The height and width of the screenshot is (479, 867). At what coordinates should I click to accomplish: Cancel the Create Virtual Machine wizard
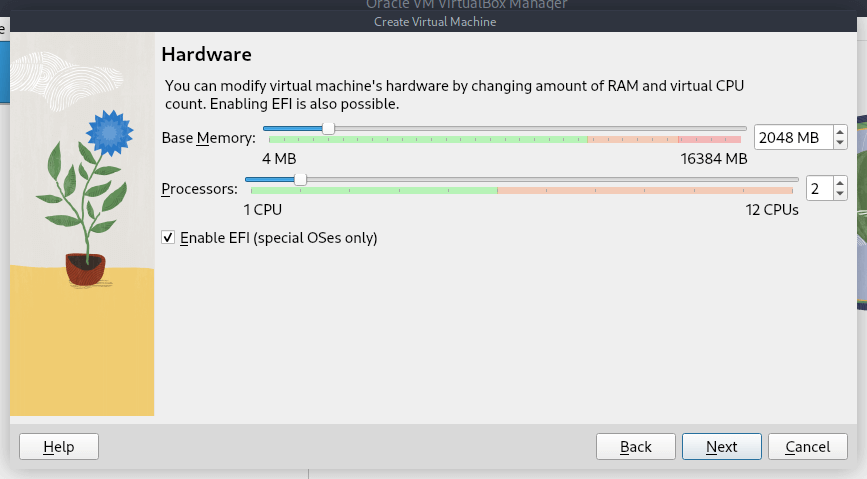(x=808, y=447)
